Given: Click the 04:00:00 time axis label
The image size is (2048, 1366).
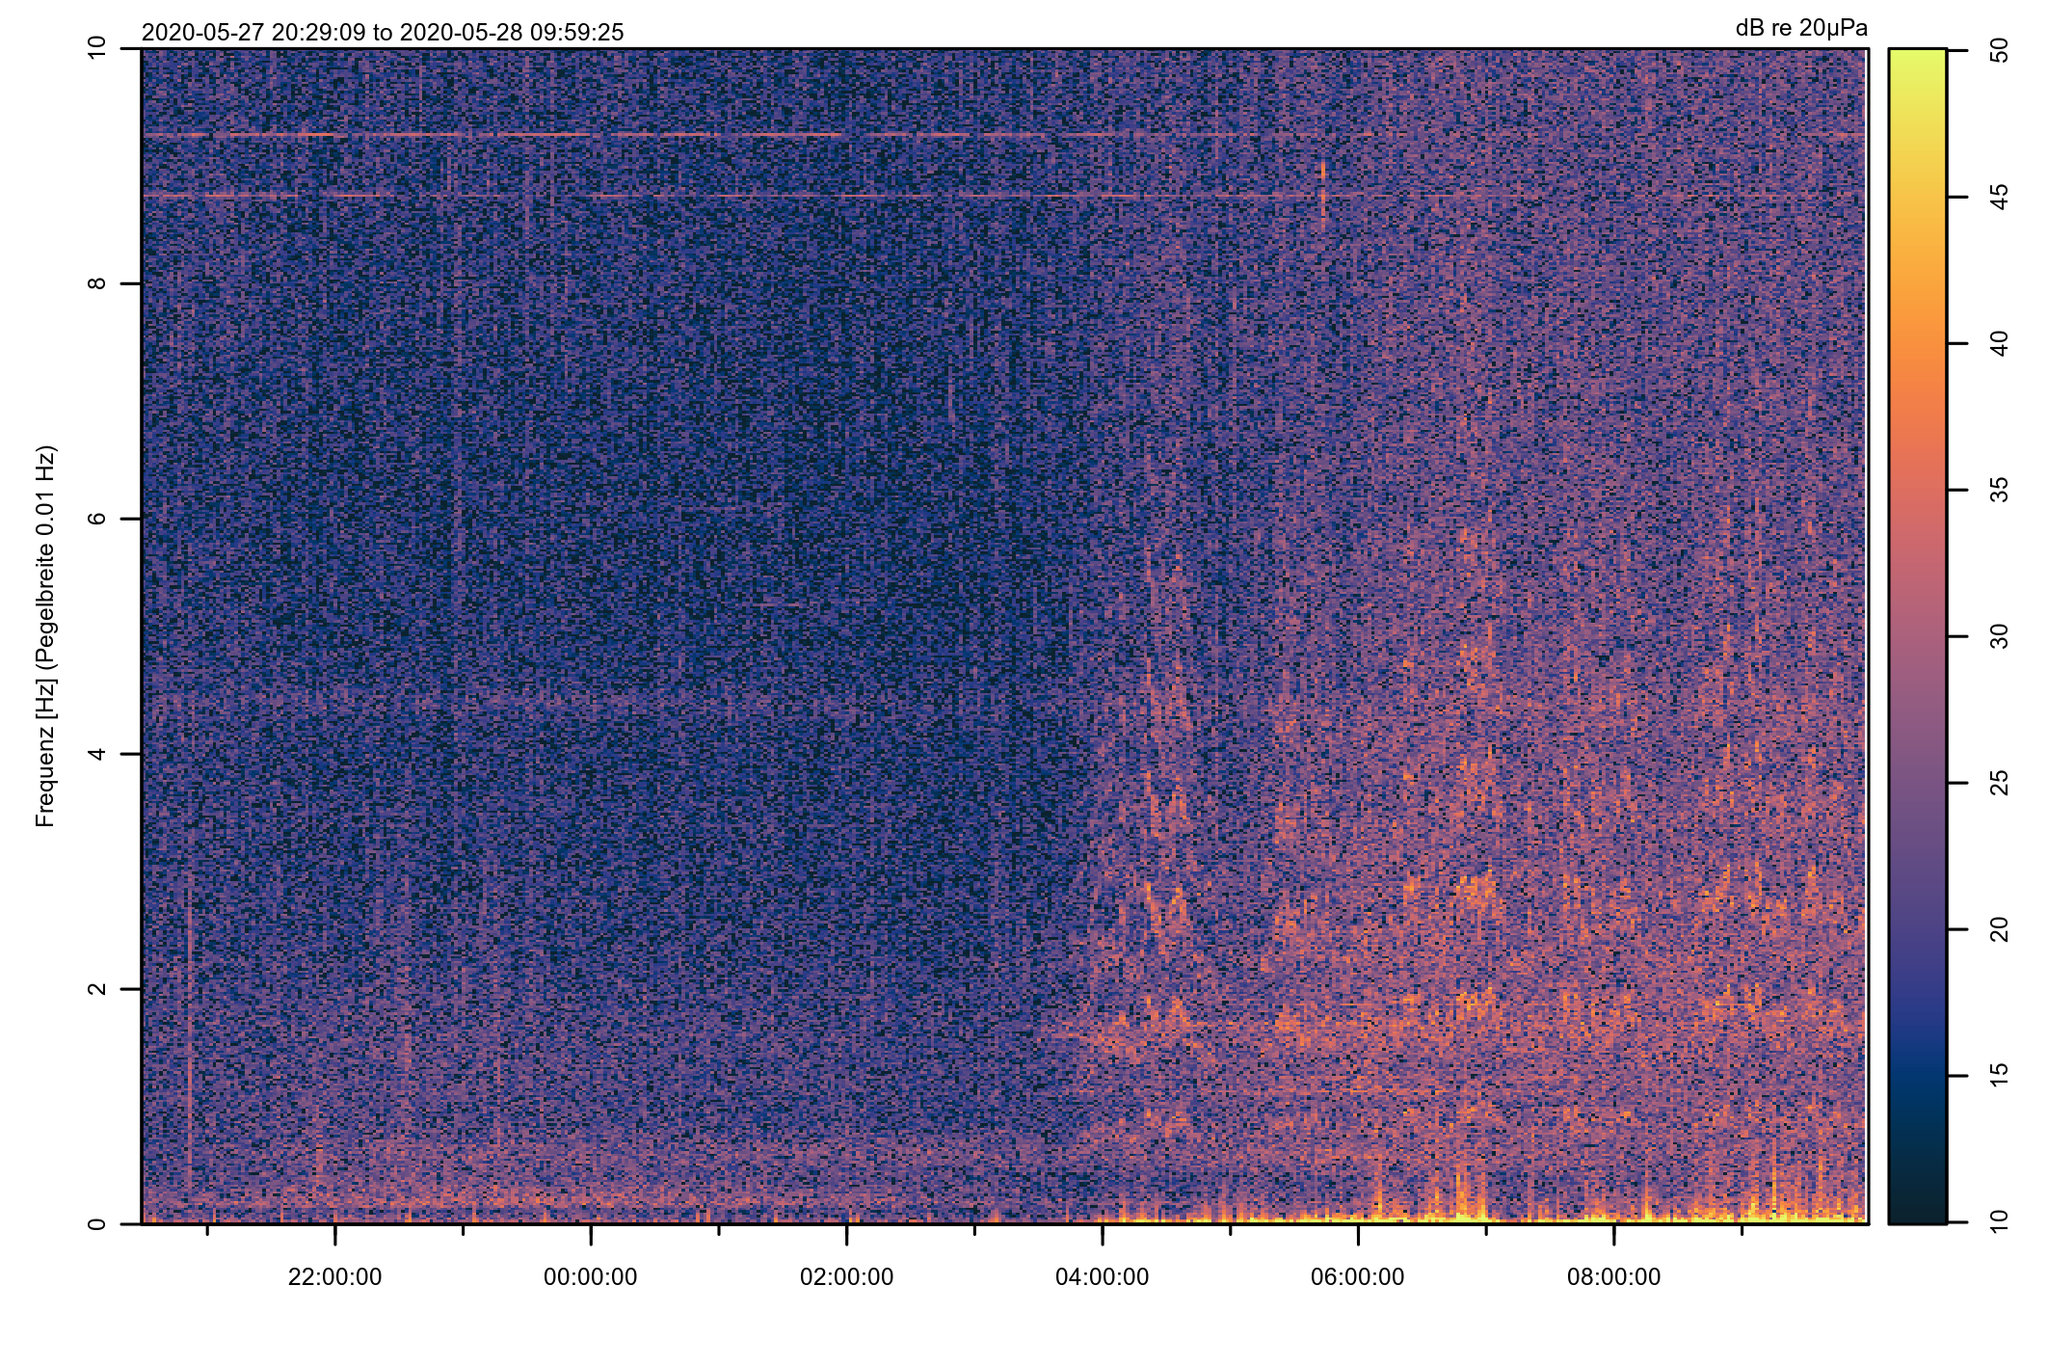Looking at the screenshot, I should [1102, 1277].
